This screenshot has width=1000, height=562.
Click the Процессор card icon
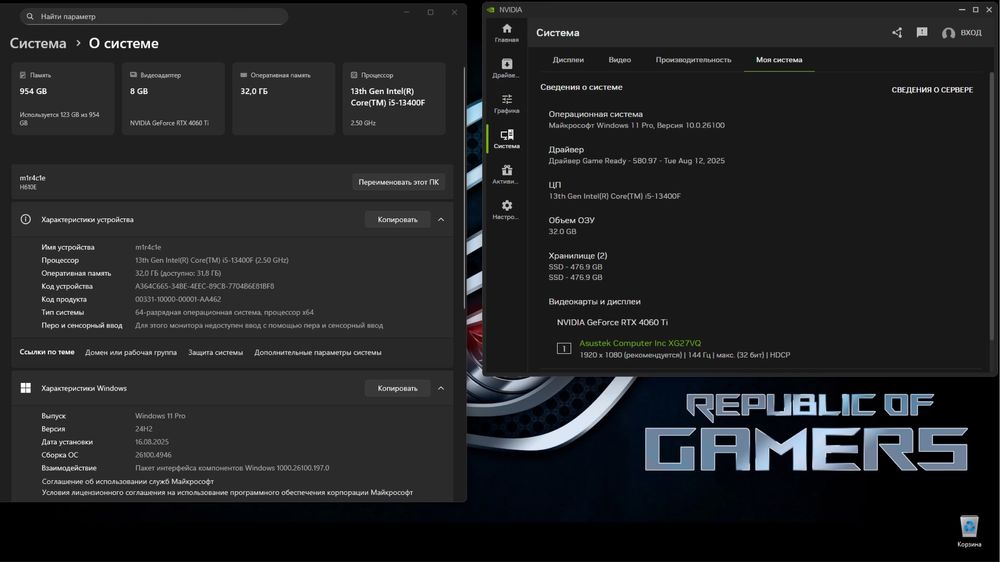[354, 75]
